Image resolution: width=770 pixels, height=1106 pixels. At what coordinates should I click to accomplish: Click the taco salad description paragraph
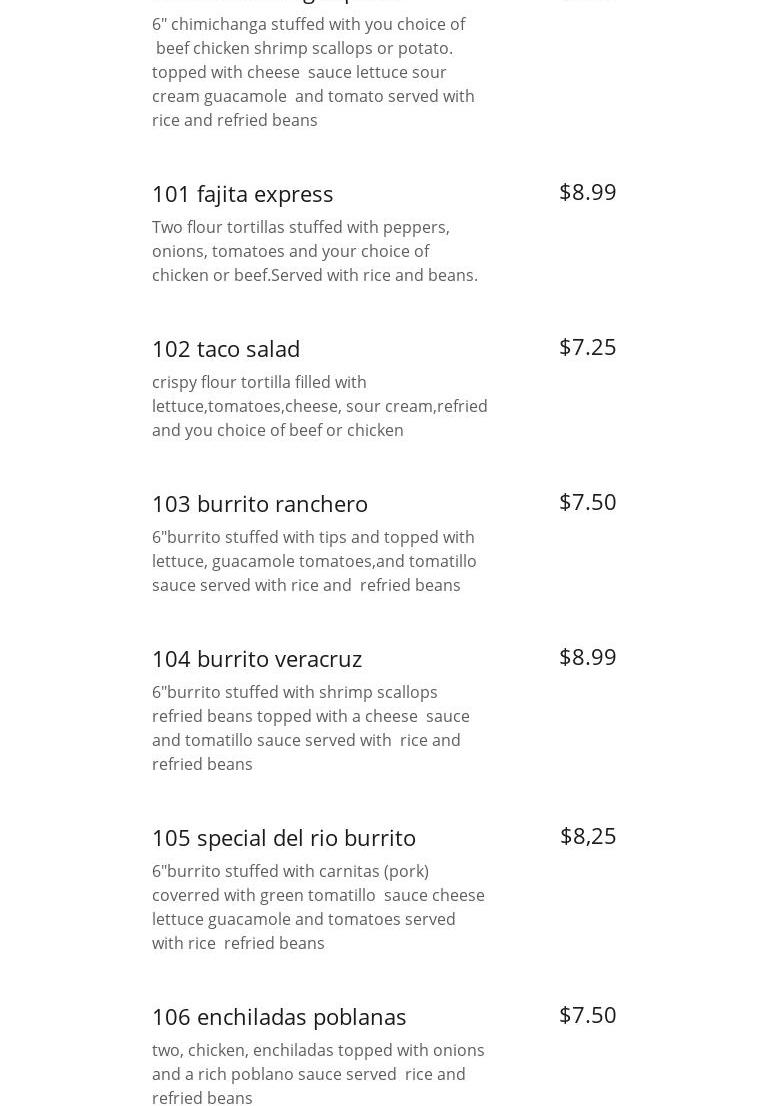[319, 406]
